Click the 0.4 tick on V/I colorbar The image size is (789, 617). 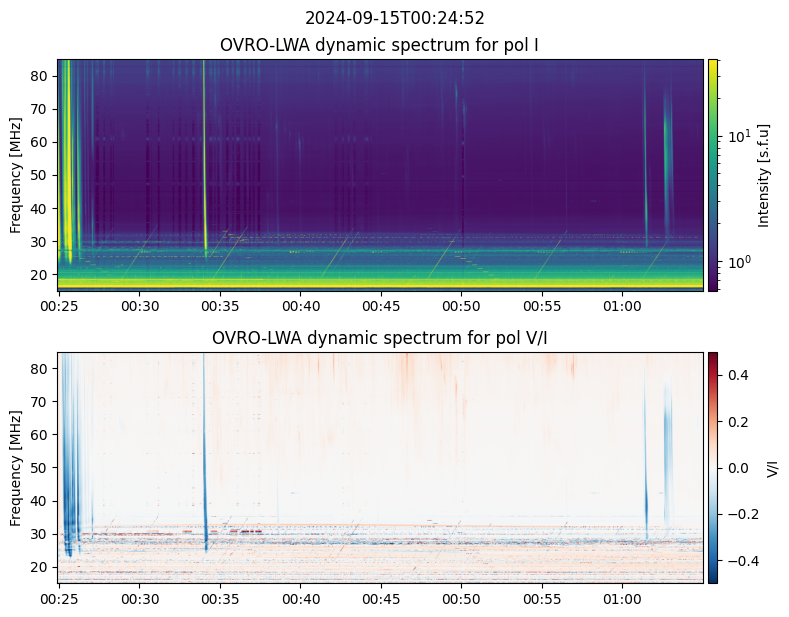click(x=738, y=375)
